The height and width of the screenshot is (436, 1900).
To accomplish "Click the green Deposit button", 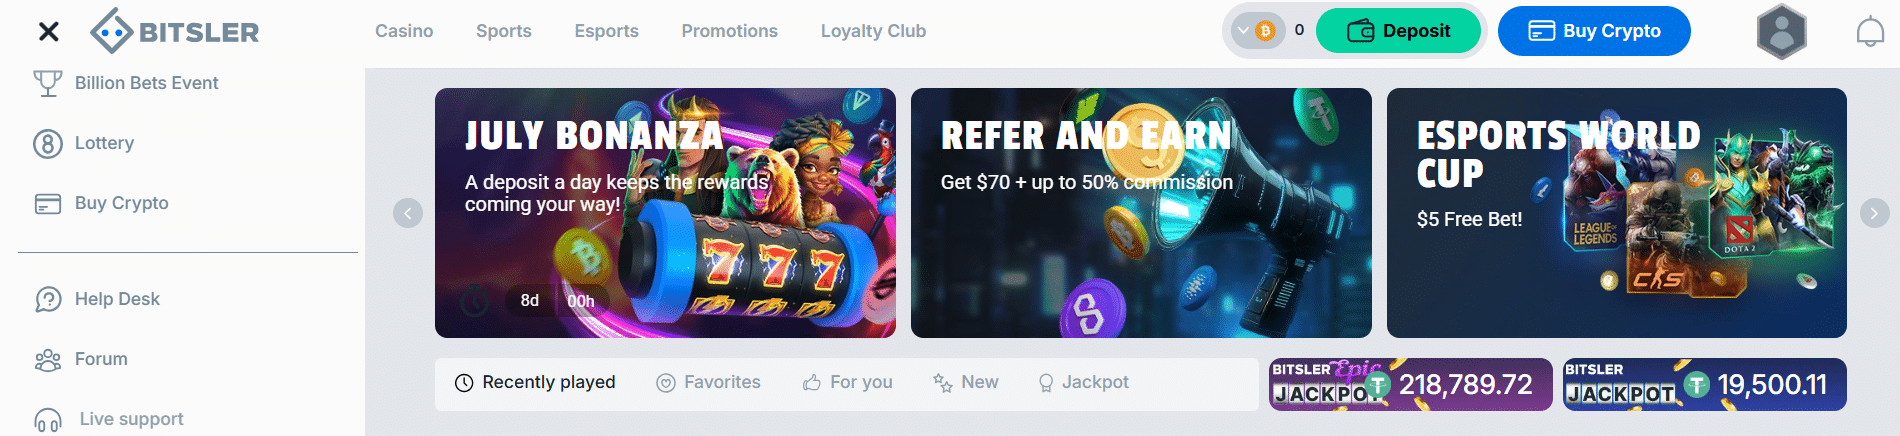I will coord(1398,31).
